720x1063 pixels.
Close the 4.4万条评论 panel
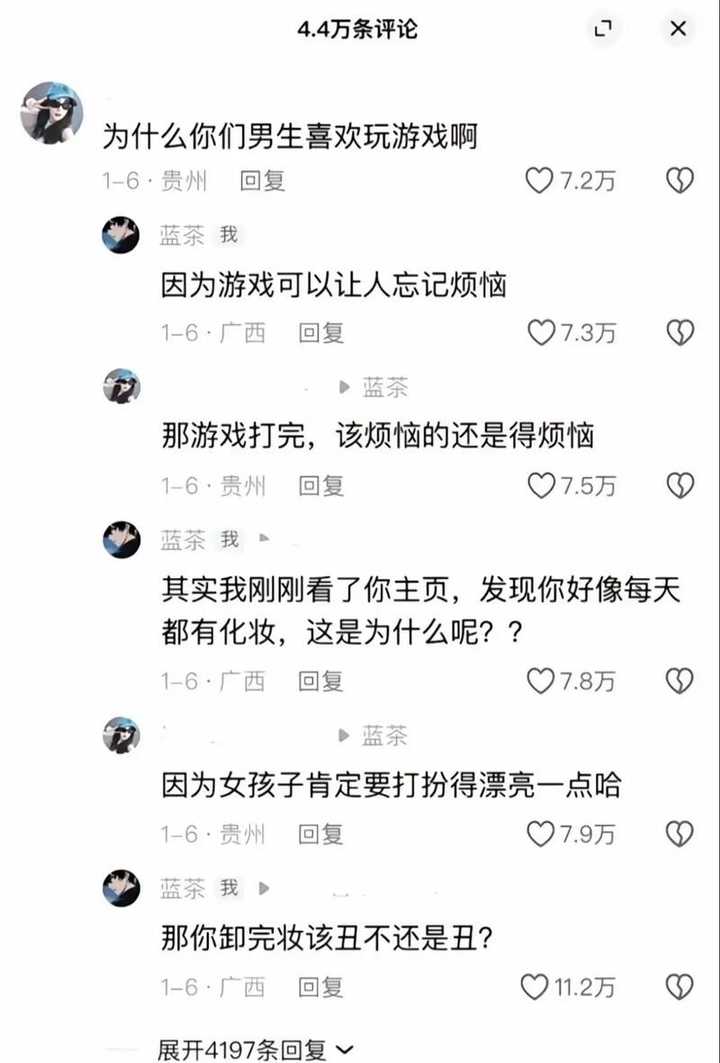pos(678,28)
